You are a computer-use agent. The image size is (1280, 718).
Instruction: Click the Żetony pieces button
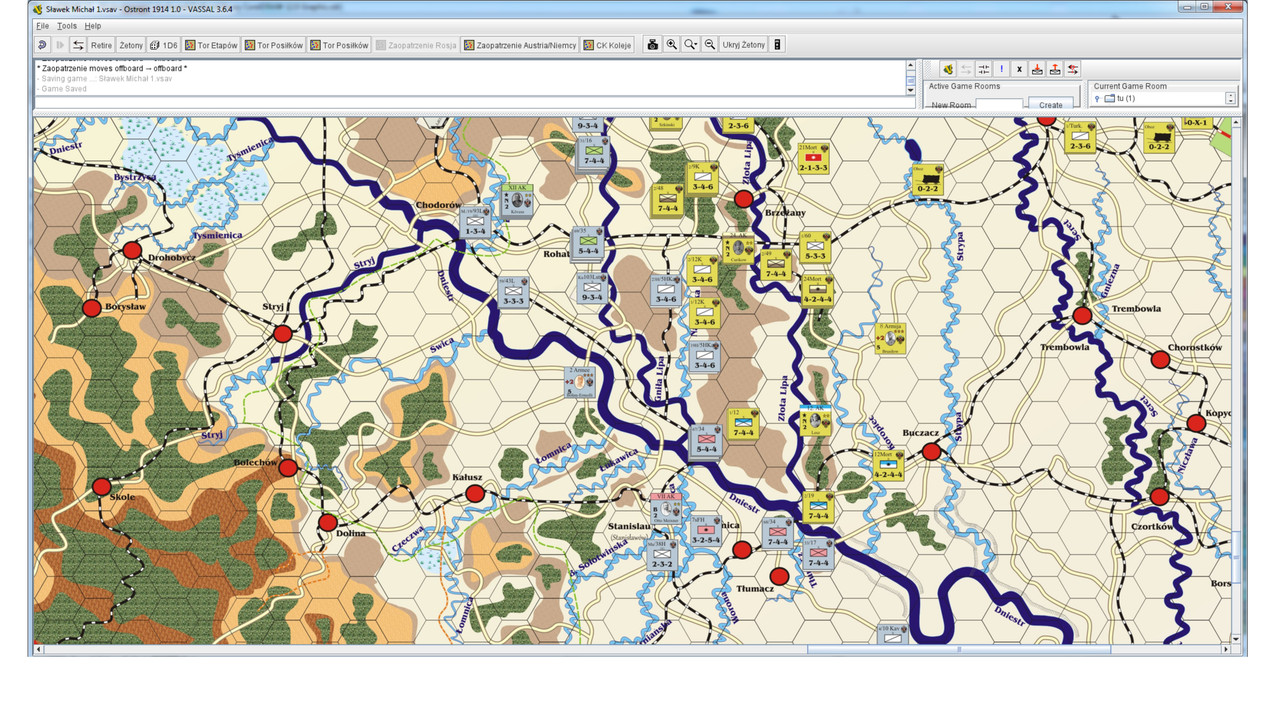pos(131,45)
